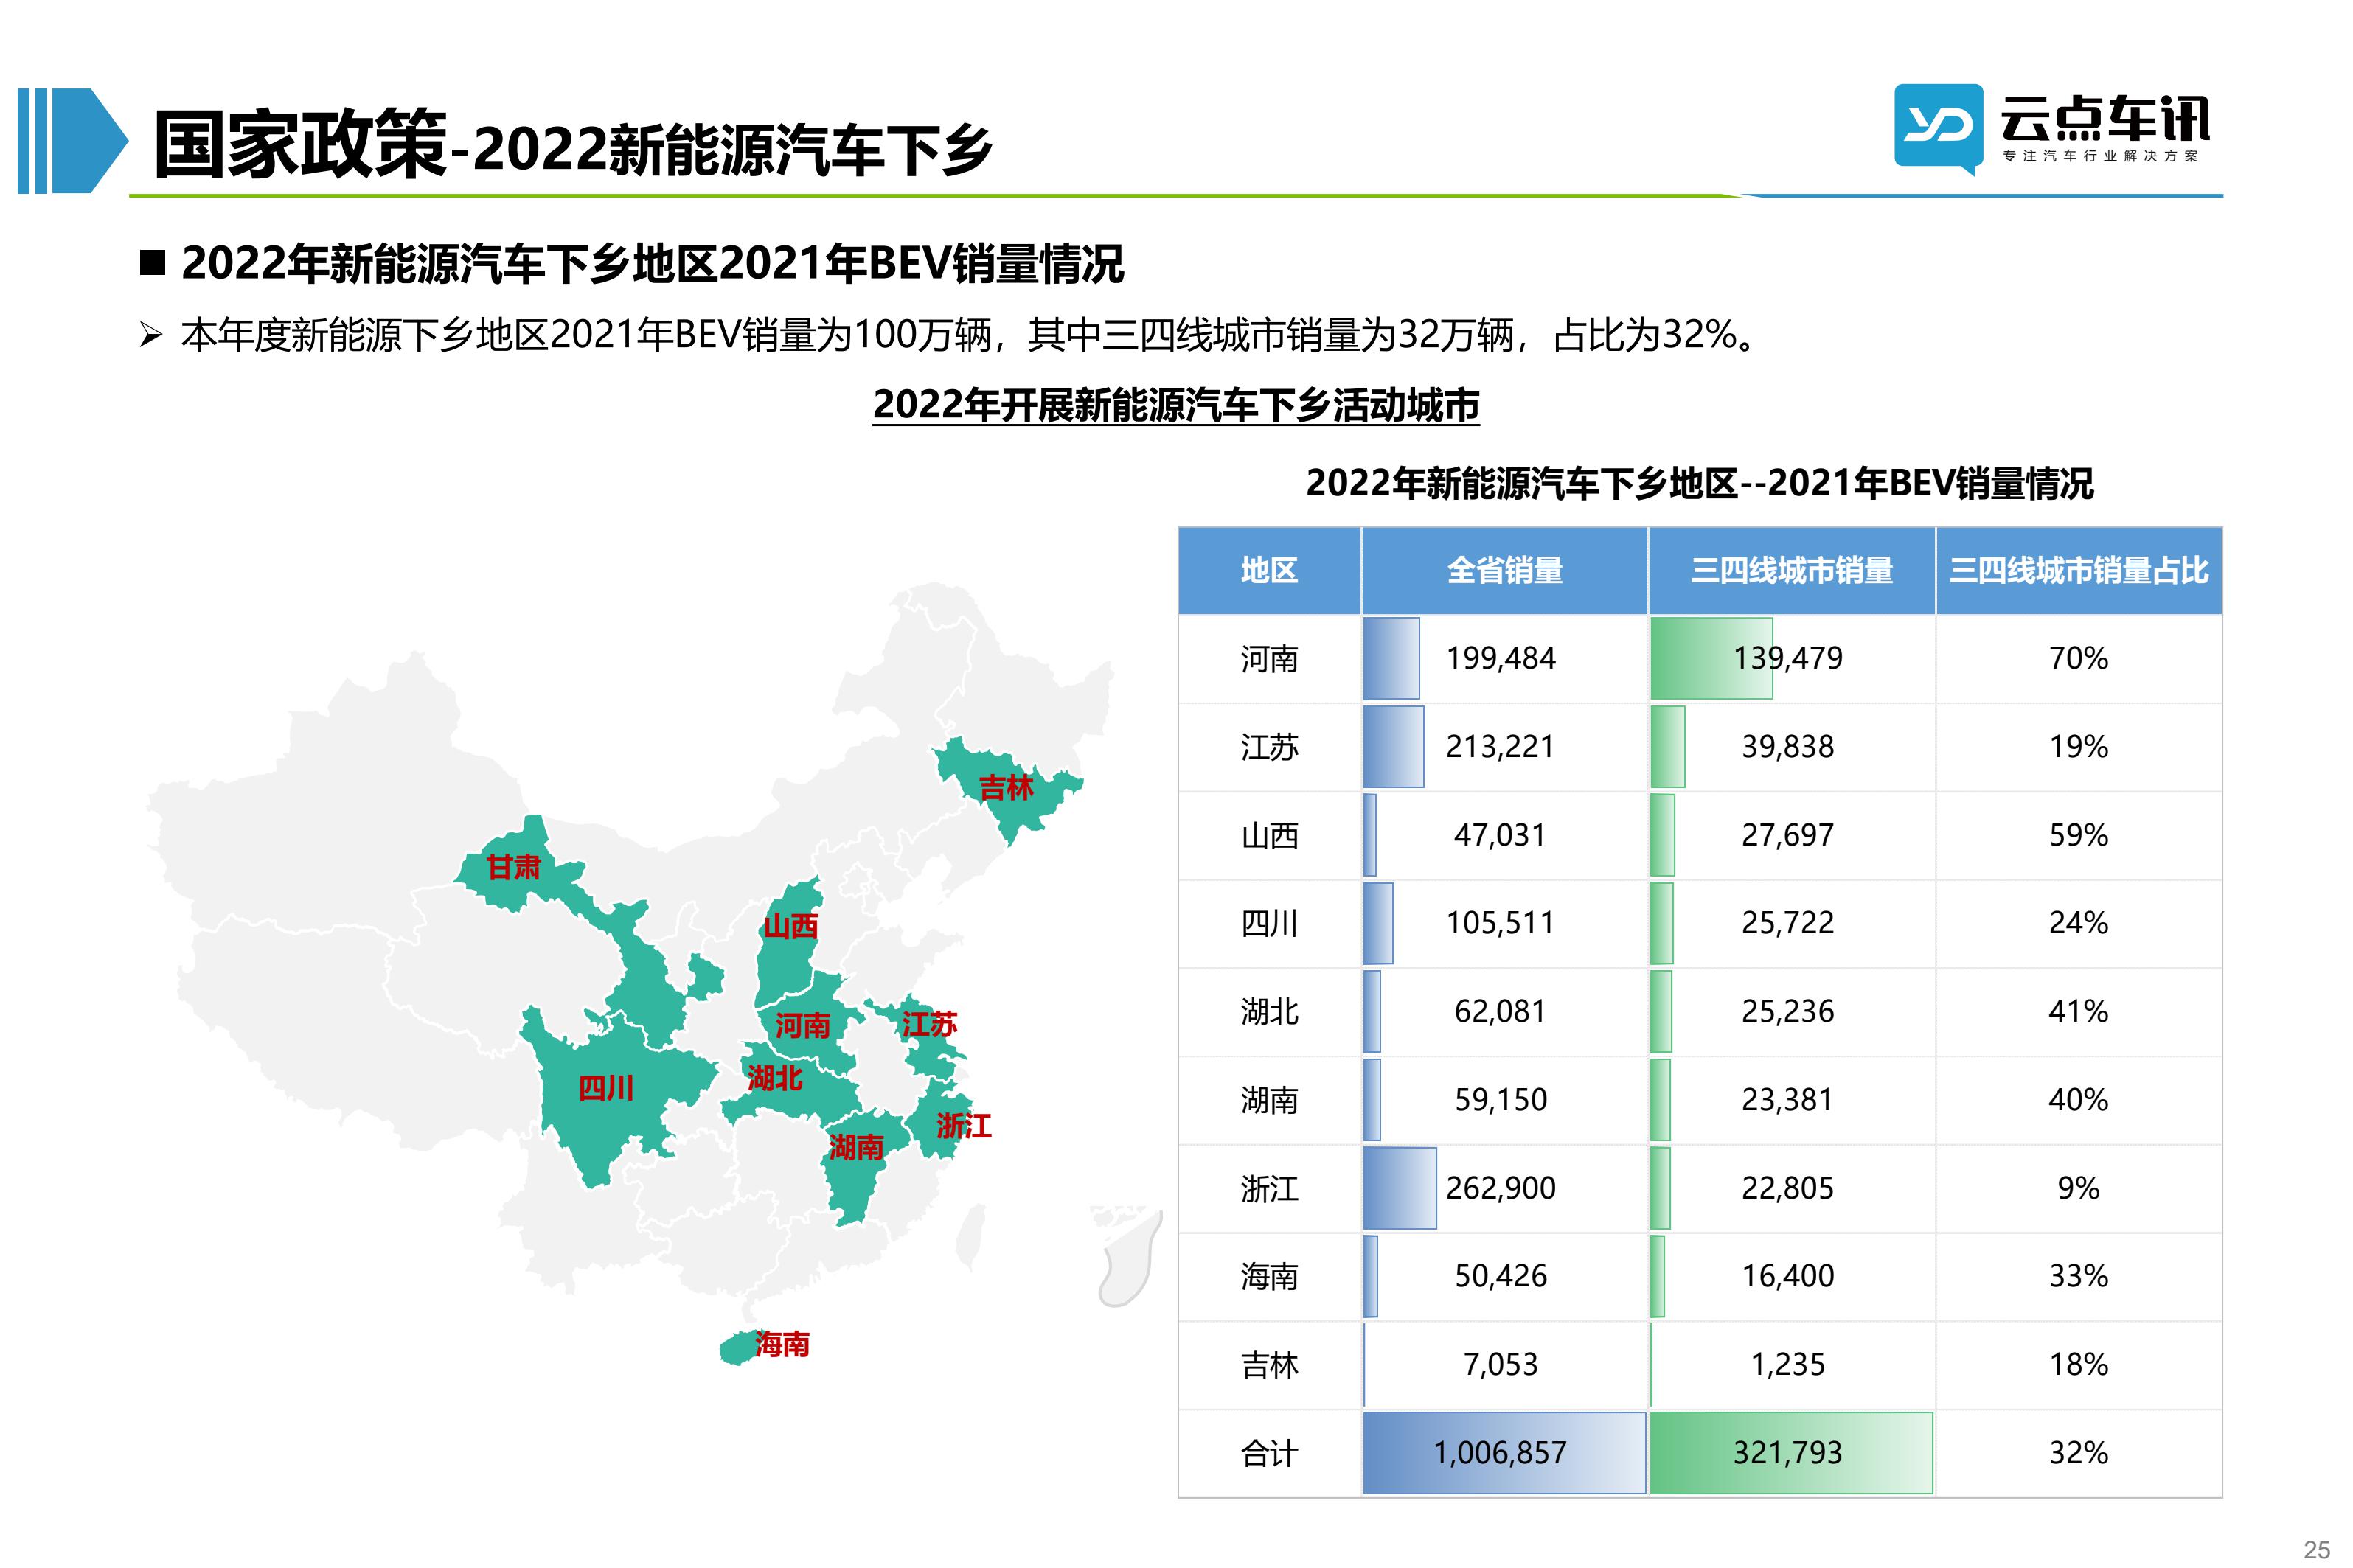Viewport: 2353px width, 1568px height.
Task: Click the 33% cell
Action: tap(2078, 1276)
